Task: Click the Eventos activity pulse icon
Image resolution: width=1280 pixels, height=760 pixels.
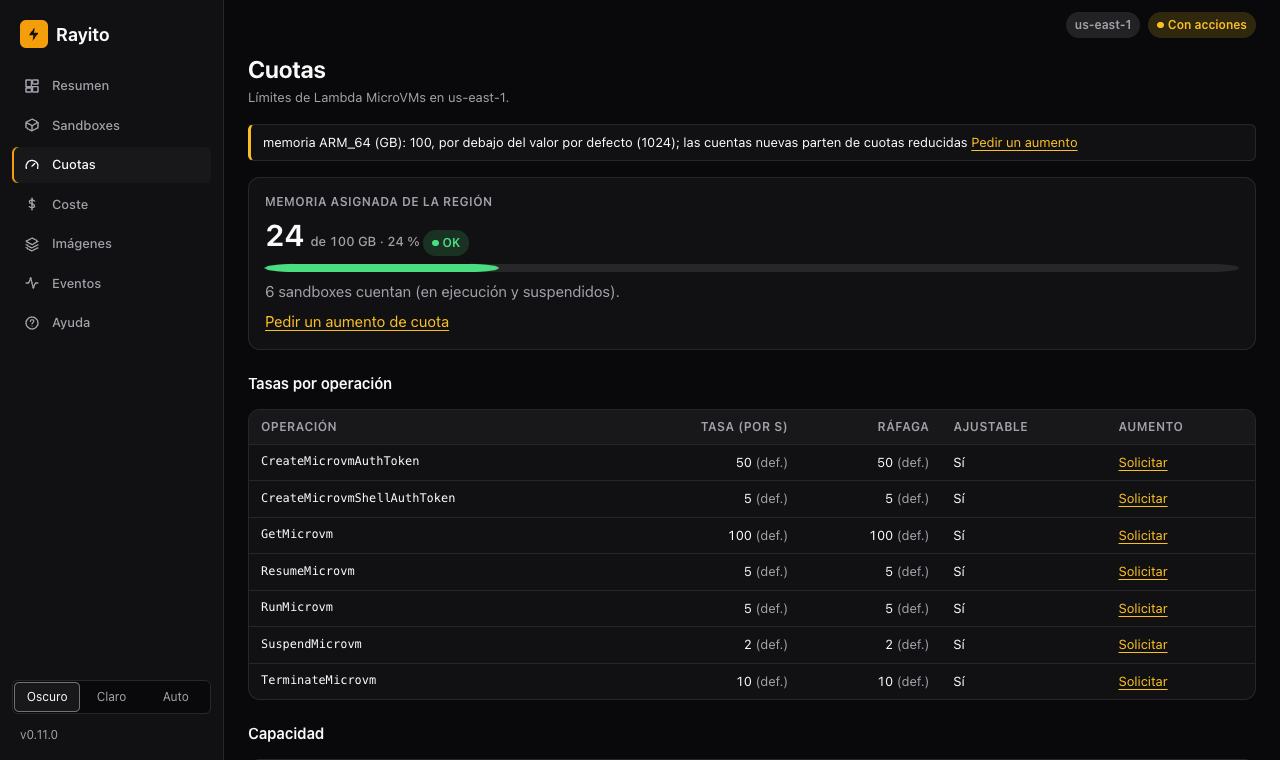Action: click(32, 284)
